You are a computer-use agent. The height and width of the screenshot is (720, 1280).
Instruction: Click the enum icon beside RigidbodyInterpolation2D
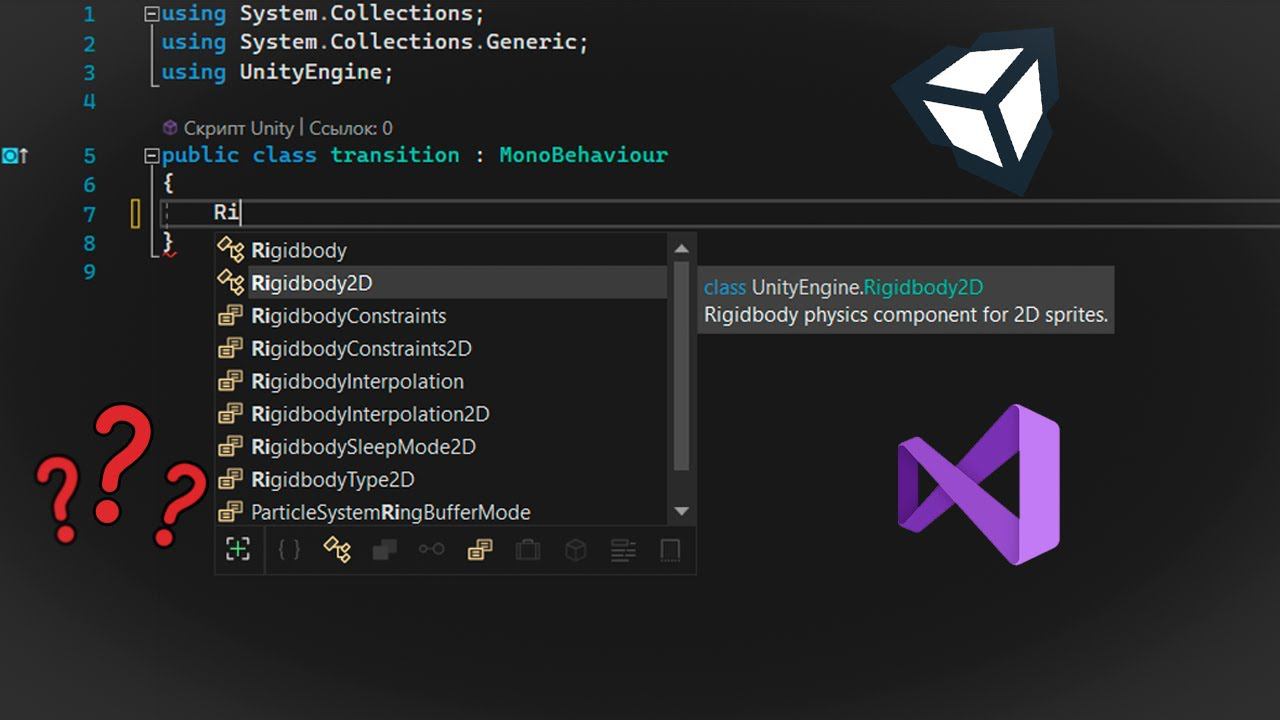click(231, 414)
